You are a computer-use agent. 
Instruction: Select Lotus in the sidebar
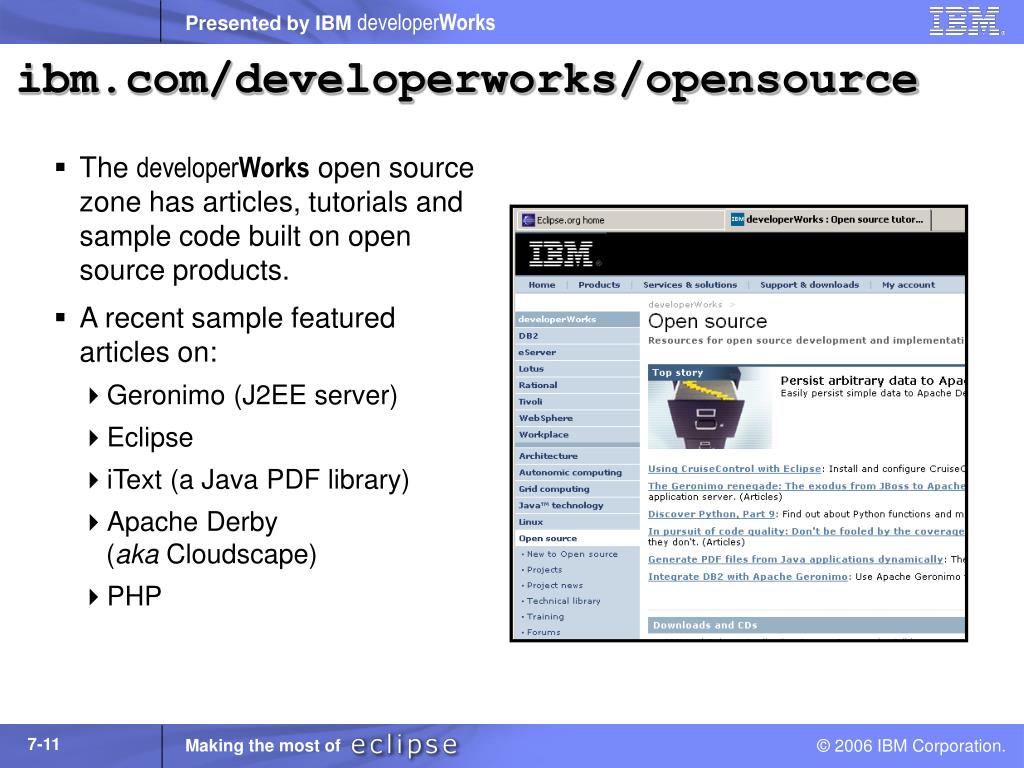pos(577,368)
